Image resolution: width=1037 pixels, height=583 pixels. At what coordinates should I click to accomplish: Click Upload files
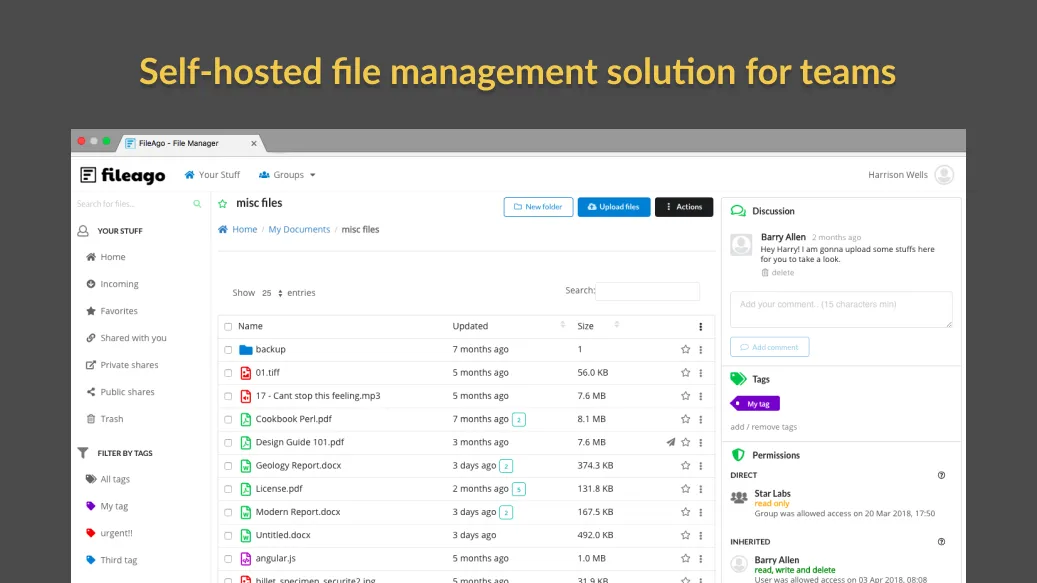615,207
